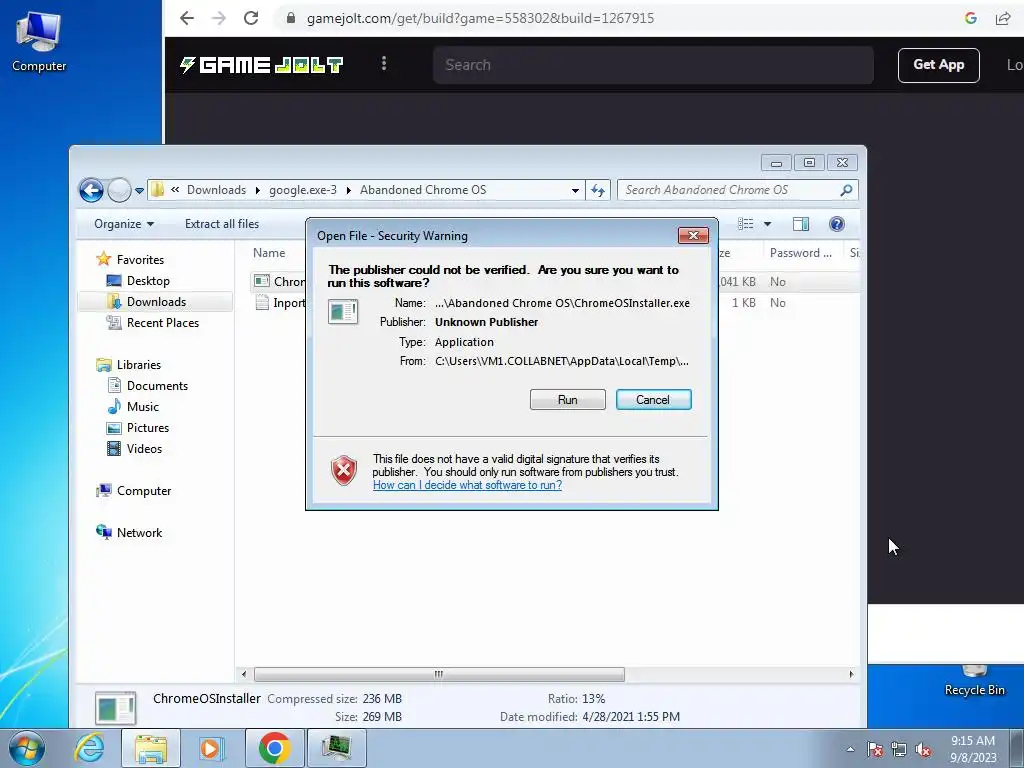Select Favorites in the navigation pane
This screenshot has width=1024, height=768.
(x=140, y=259)
